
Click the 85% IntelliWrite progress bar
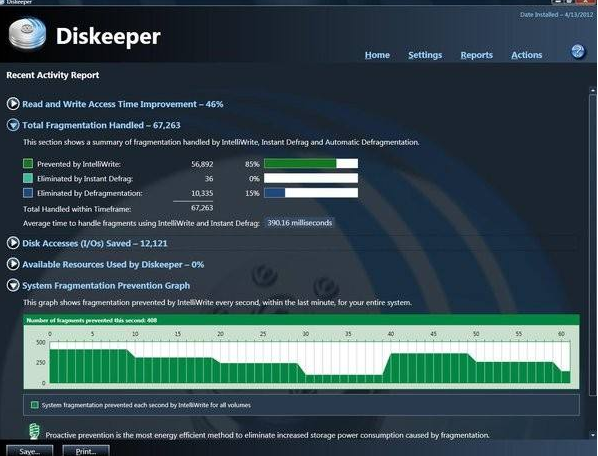pyautogui.click(x=311, y=164)
